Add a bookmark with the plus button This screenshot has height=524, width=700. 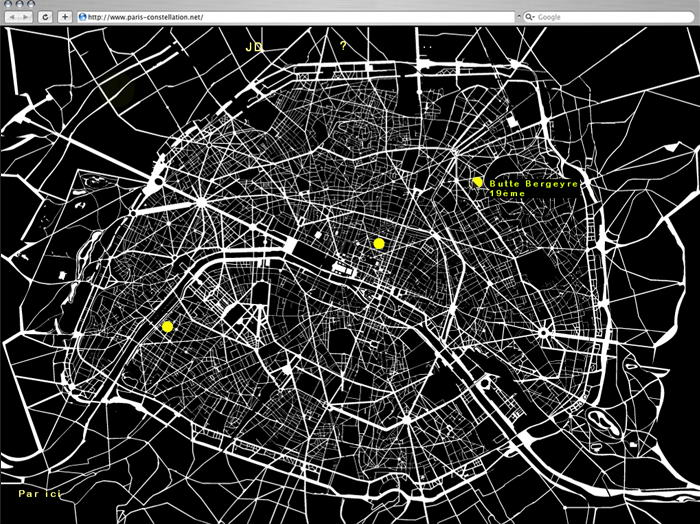[65, 17]
